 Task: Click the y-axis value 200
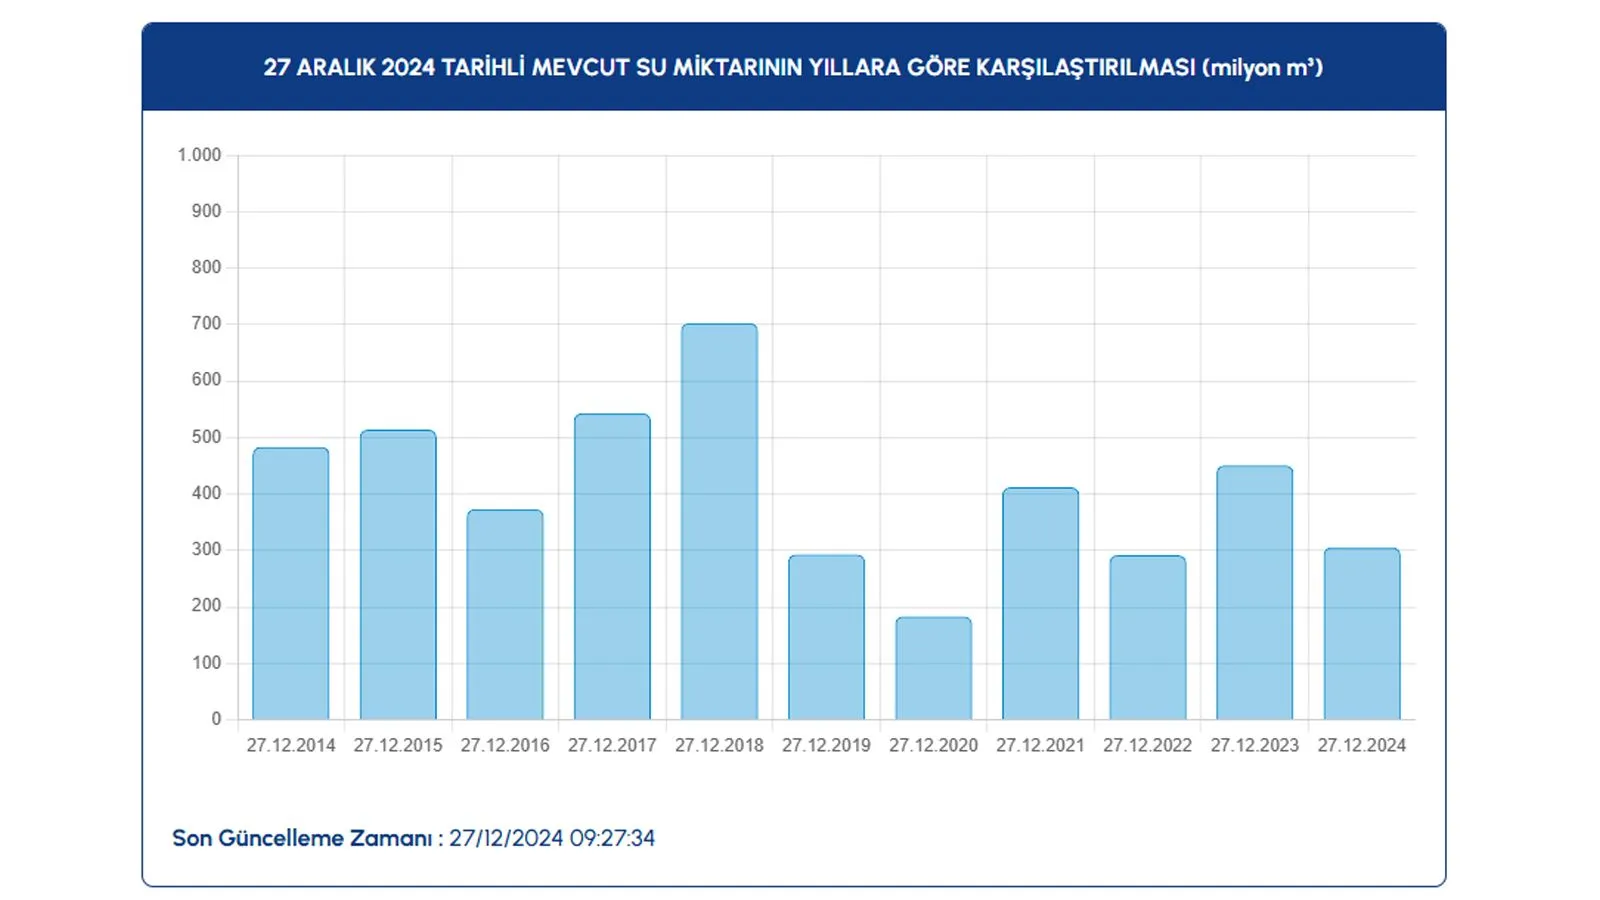click(x=206, y=605)
